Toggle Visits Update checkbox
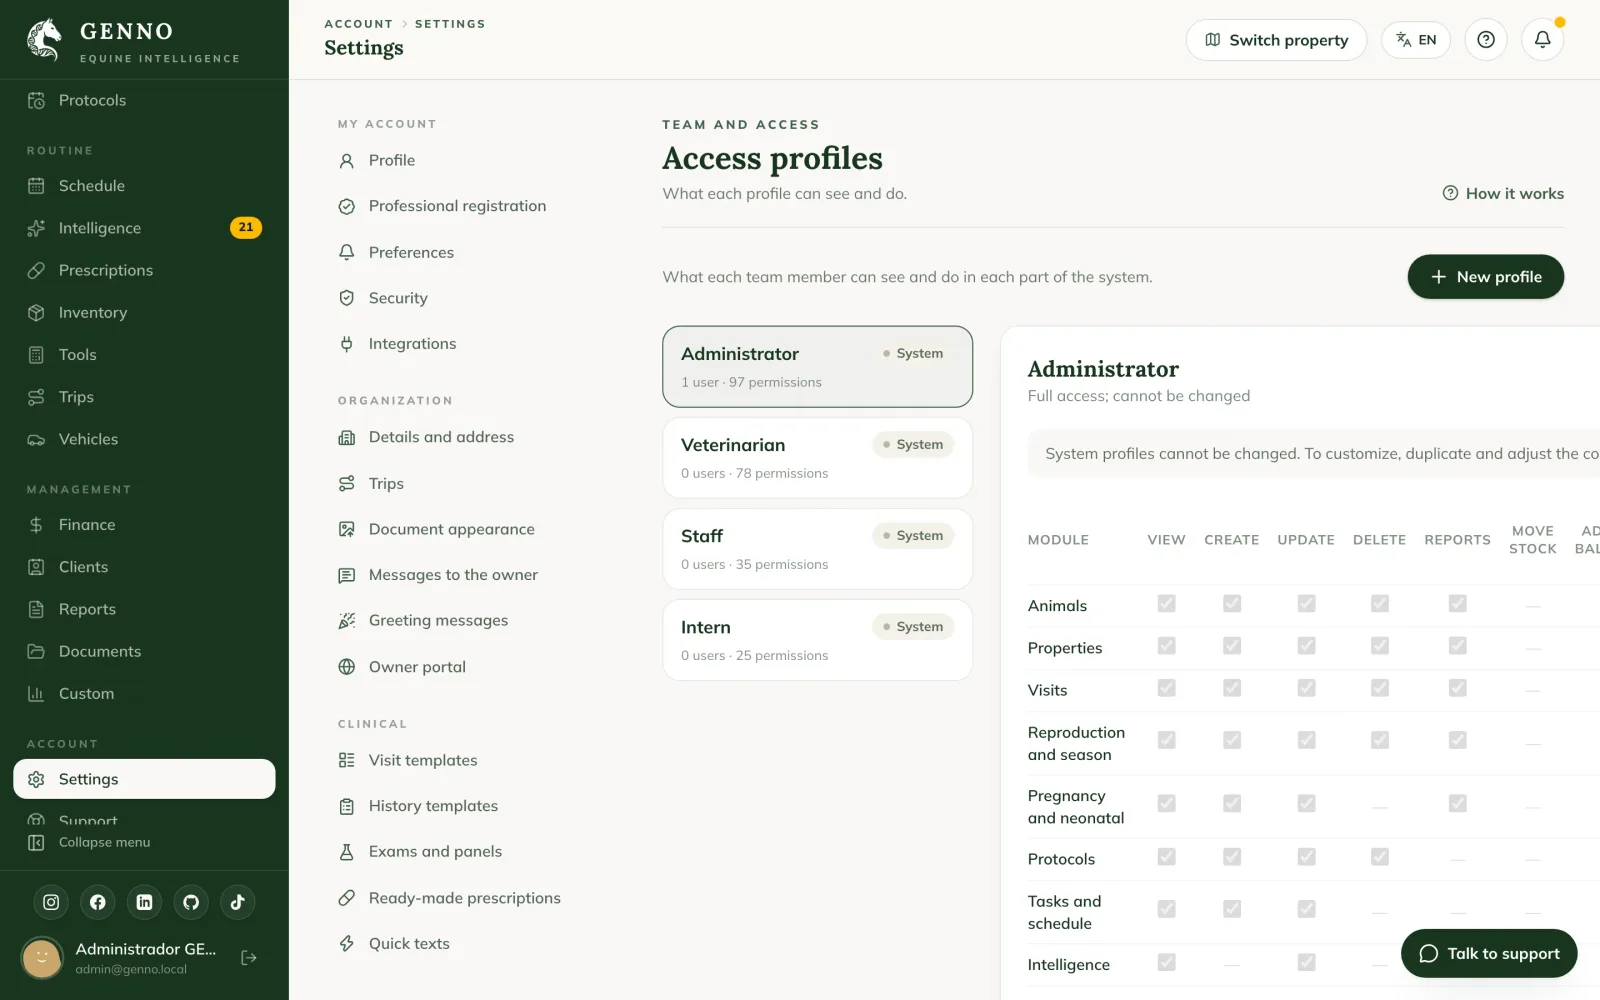Screen dimensions: 1600x1000 point(1306,688)
